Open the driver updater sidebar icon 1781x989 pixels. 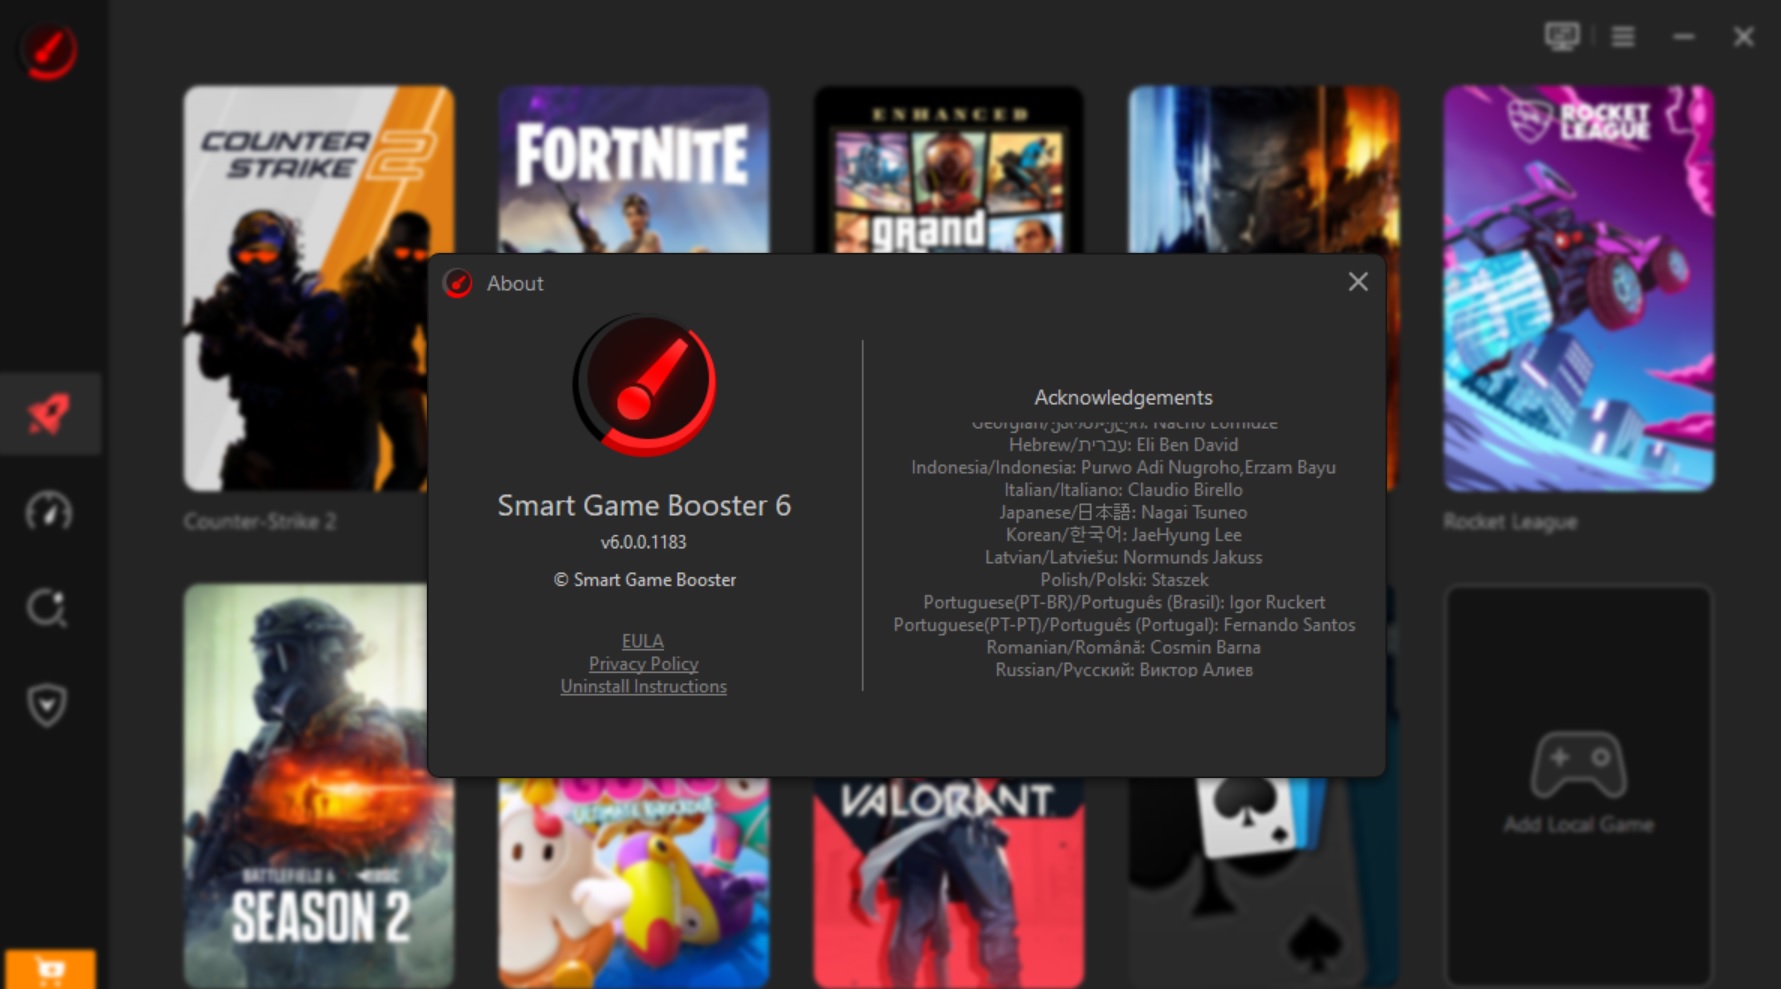47,608
